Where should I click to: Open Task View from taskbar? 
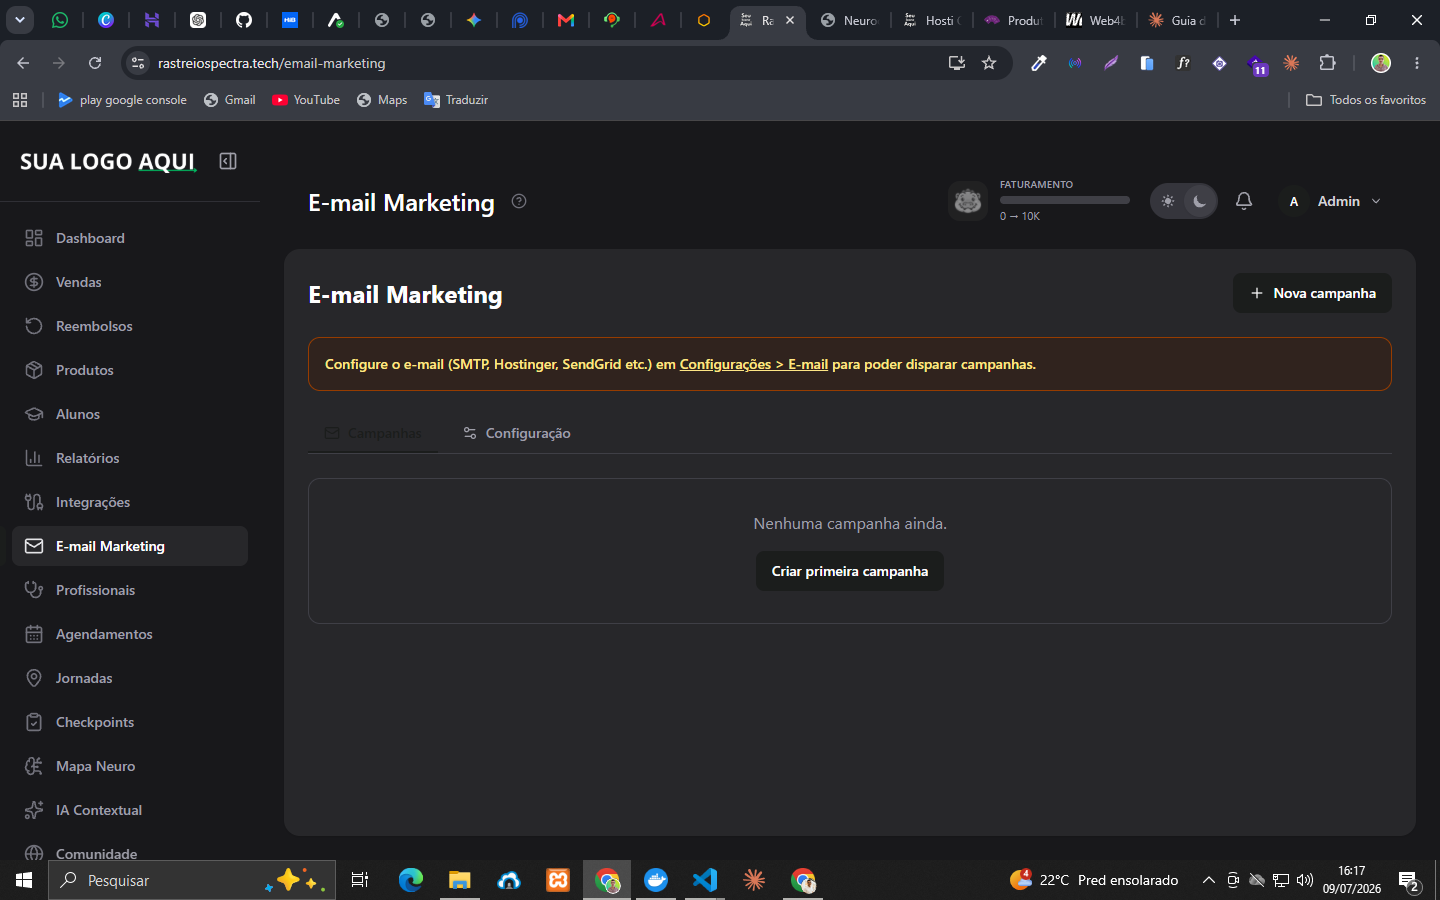[x=360, y=880]
